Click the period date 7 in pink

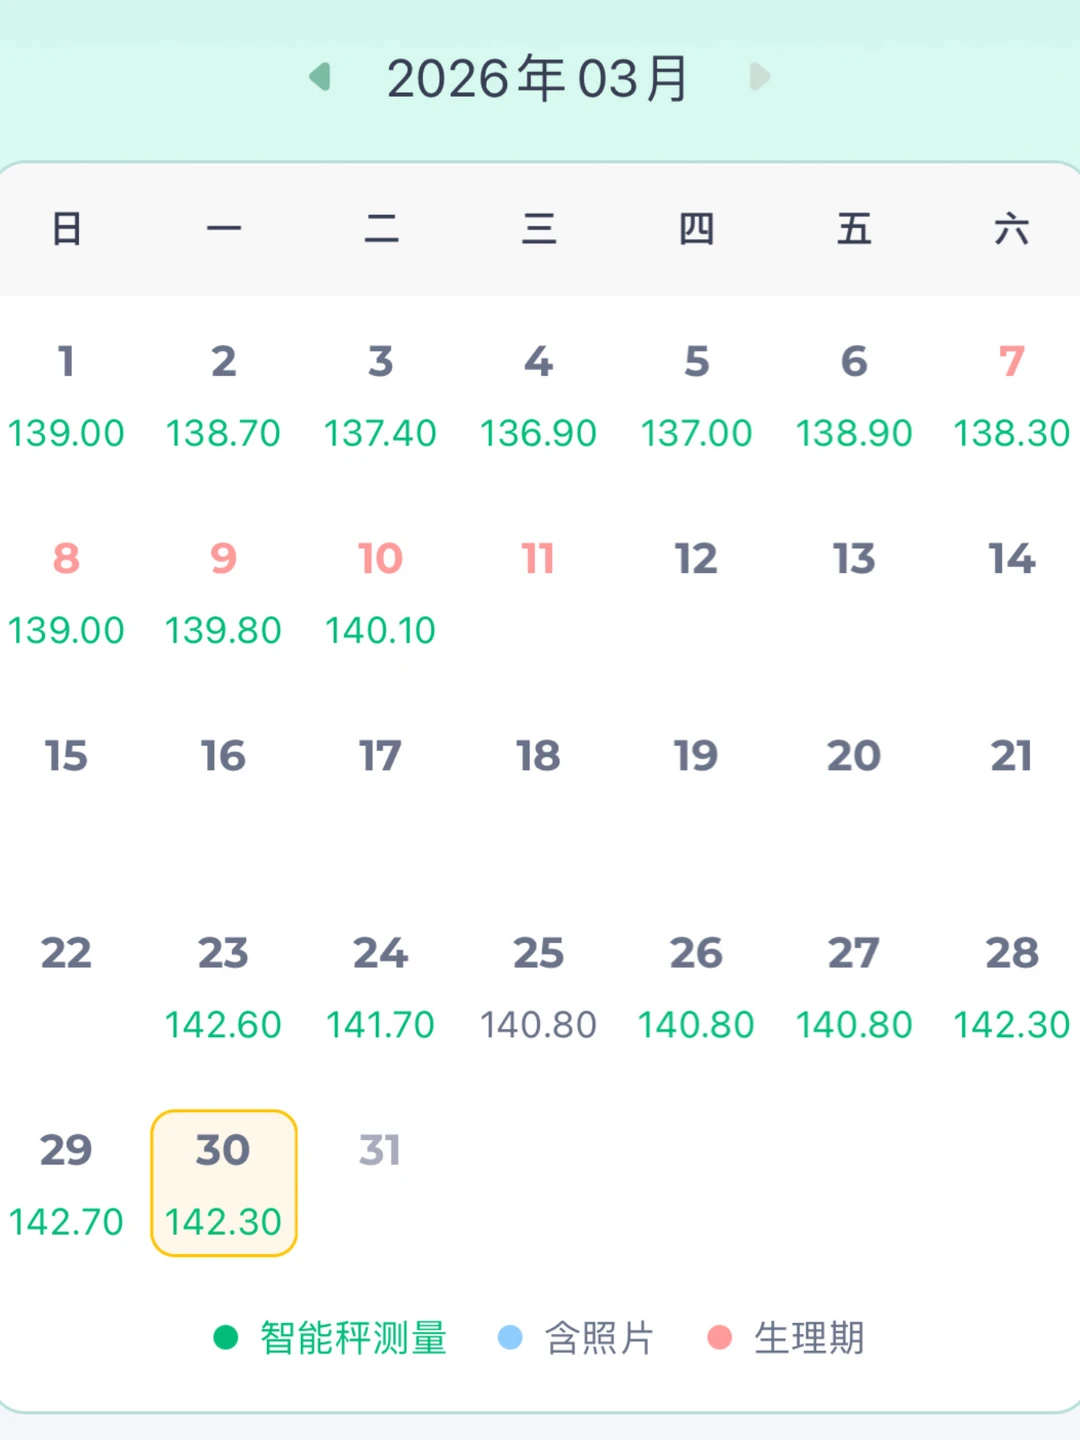point(1012,362)
